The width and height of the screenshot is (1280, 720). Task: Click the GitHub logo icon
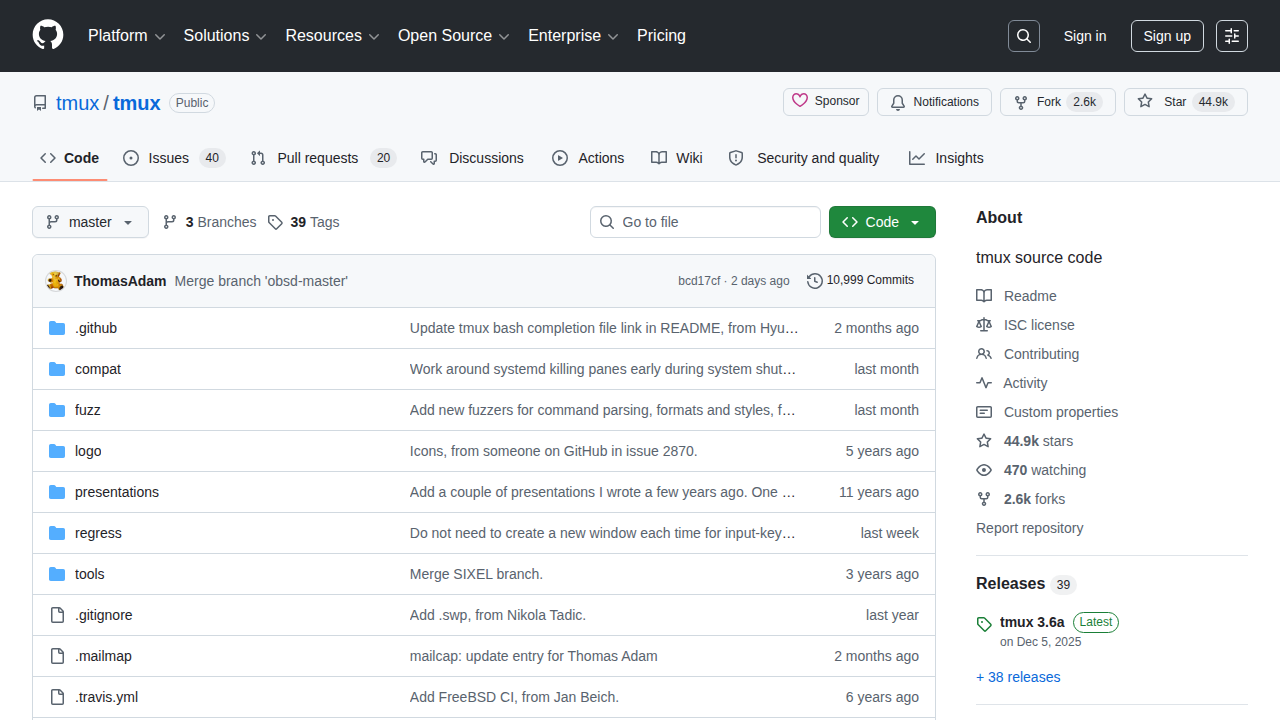[48, 36]
